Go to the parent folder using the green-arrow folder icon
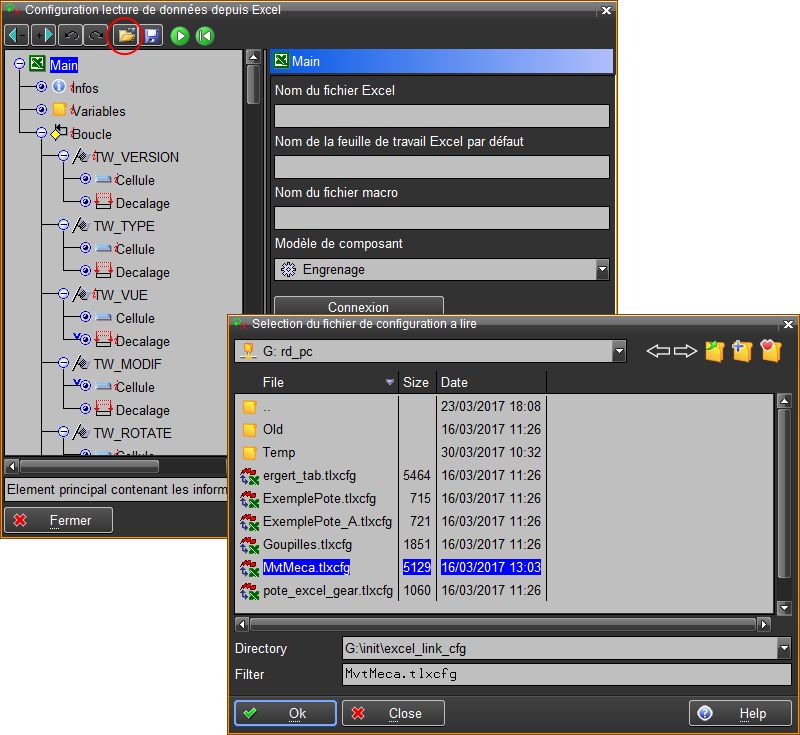This screenshot has width=800, height=735. pyautogui.click(x=714, y=351)
